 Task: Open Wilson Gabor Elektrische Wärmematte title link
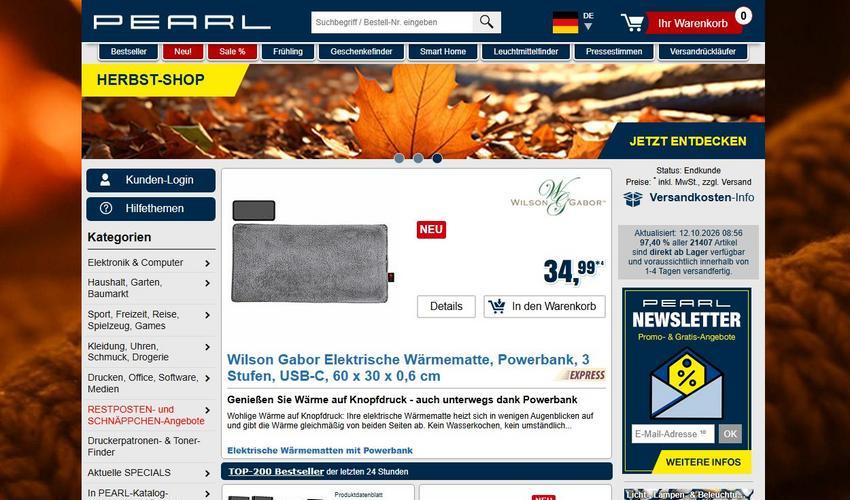[408, 368]
